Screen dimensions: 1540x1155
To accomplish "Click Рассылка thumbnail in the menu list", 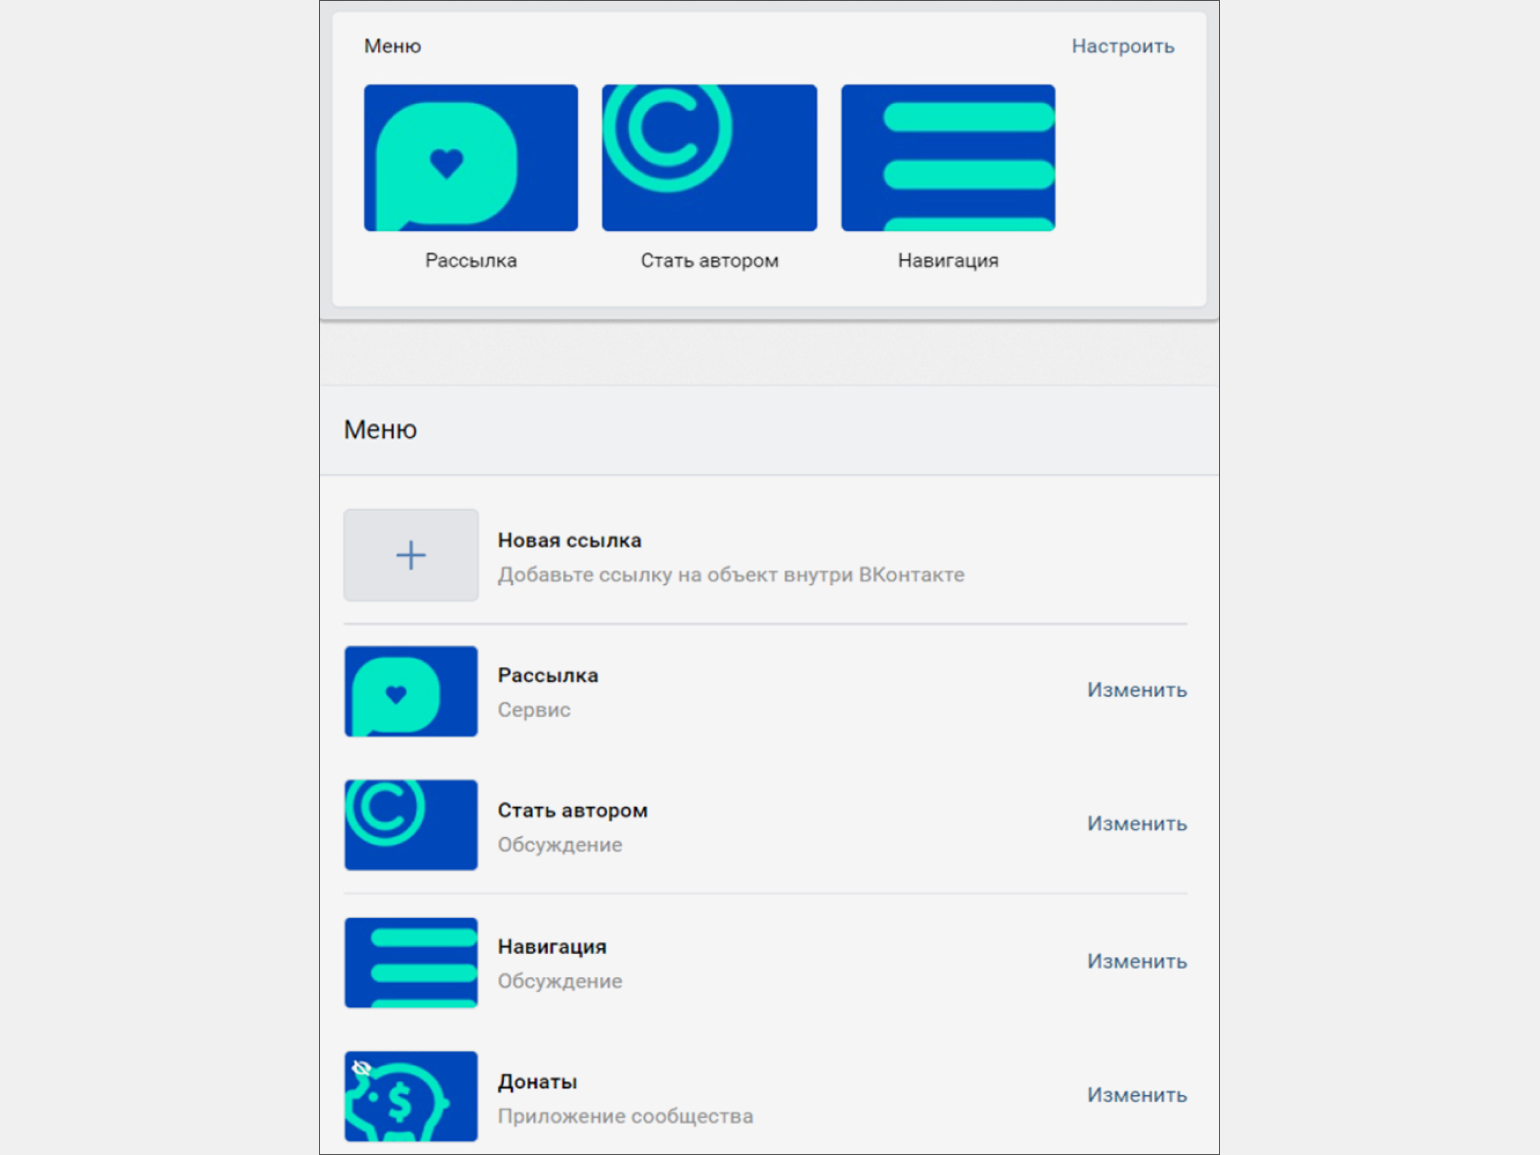I will coord(411,691).
